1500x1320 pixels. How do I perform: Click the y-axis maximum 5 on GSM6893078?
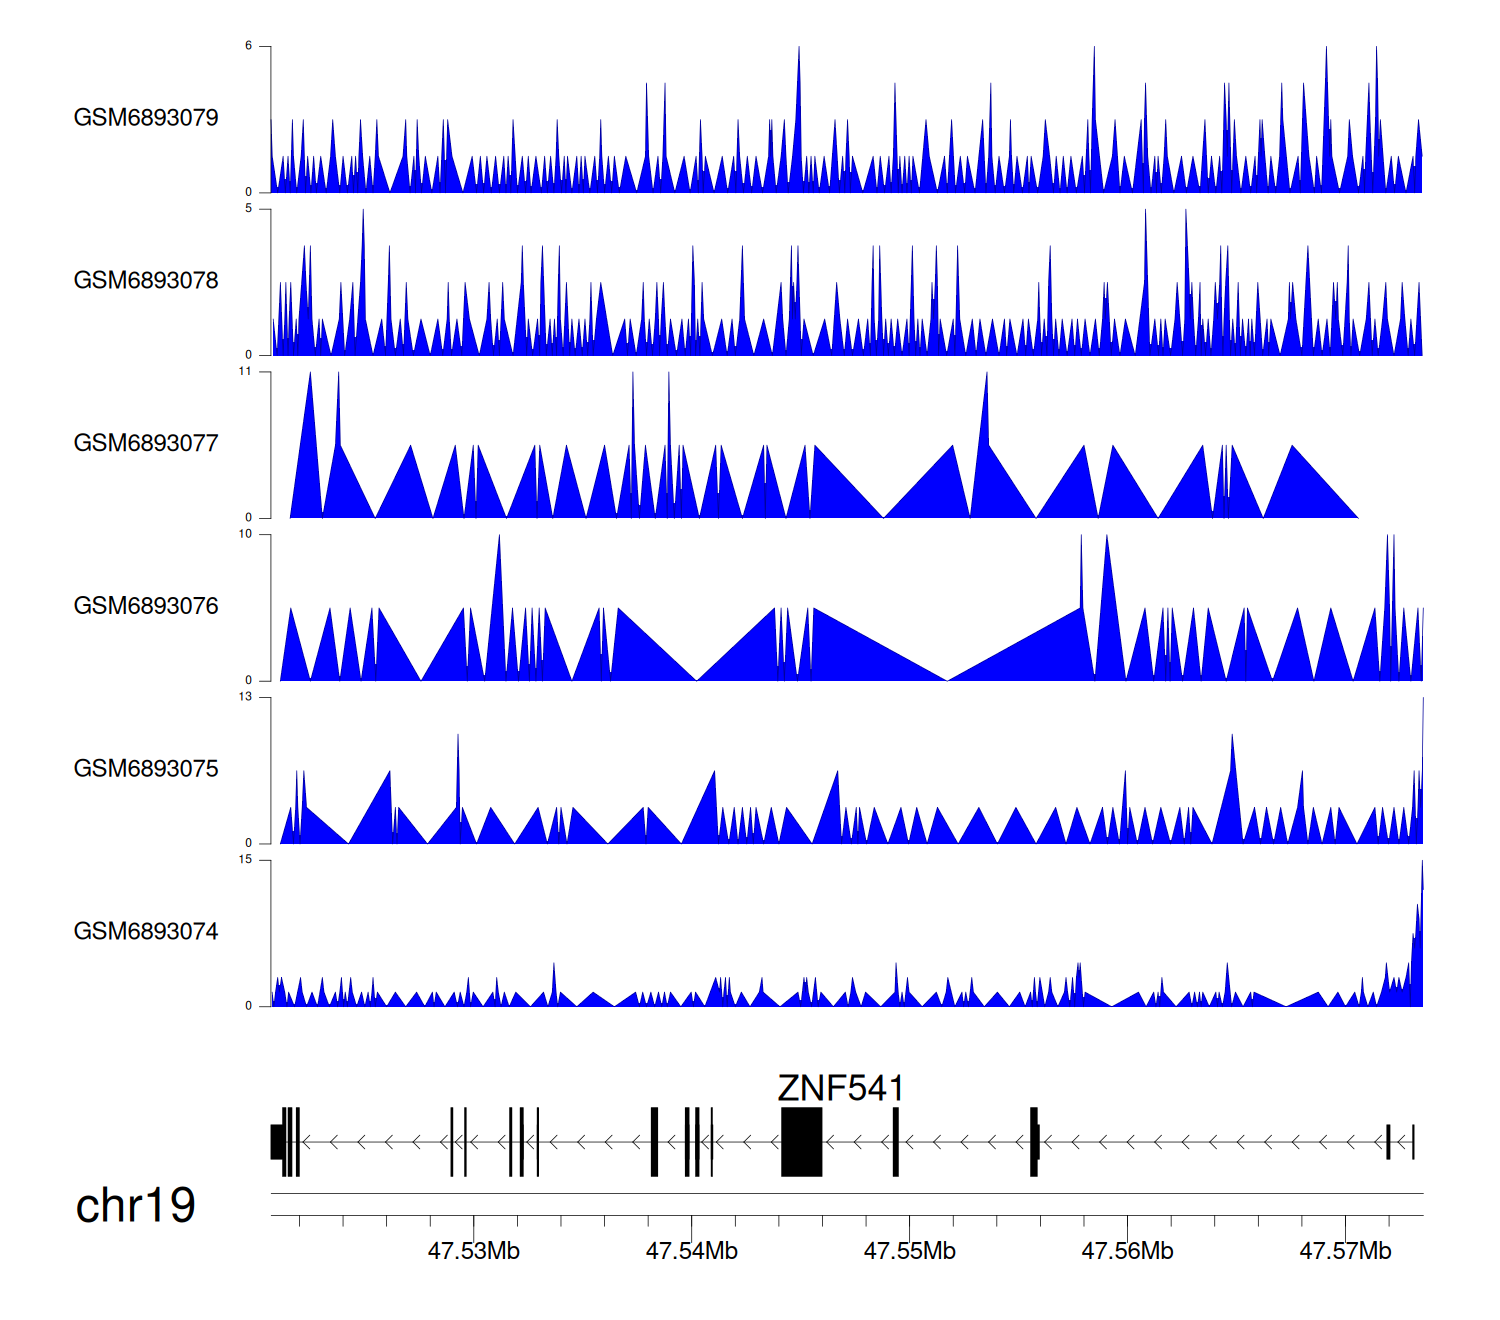pos(249,209)
